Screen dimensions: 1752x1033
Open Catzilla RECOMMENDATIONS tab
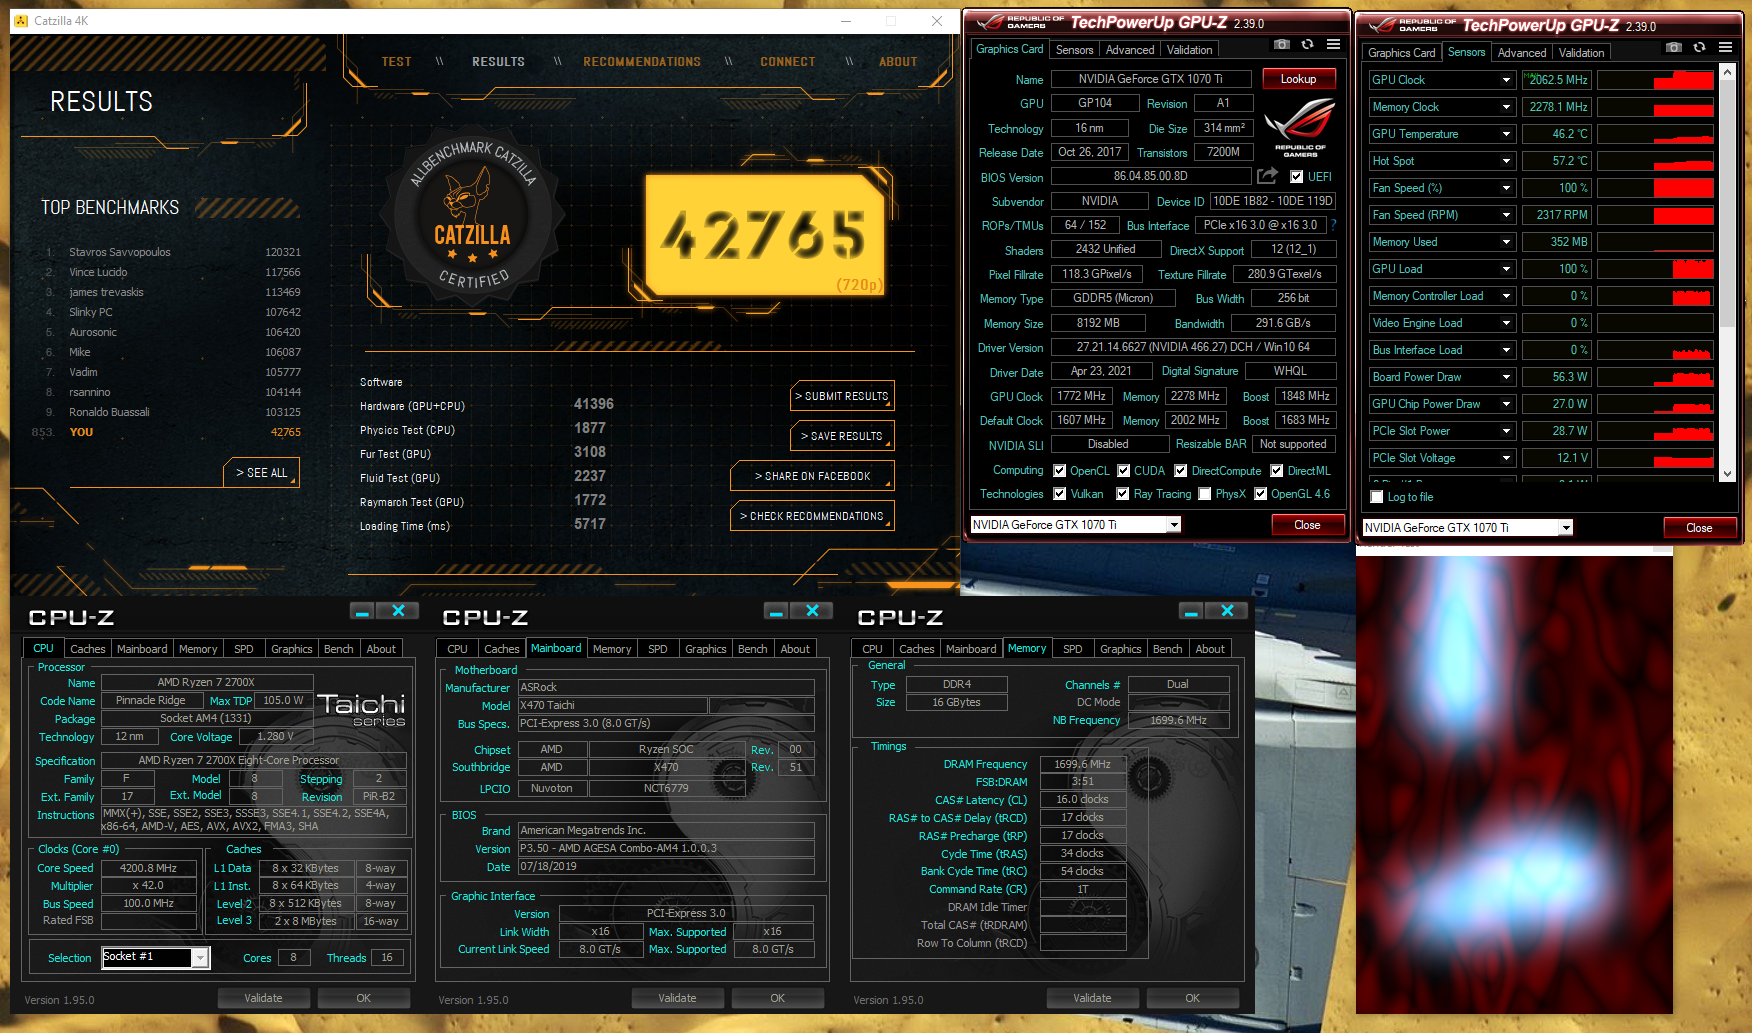(x=642, y=62)
